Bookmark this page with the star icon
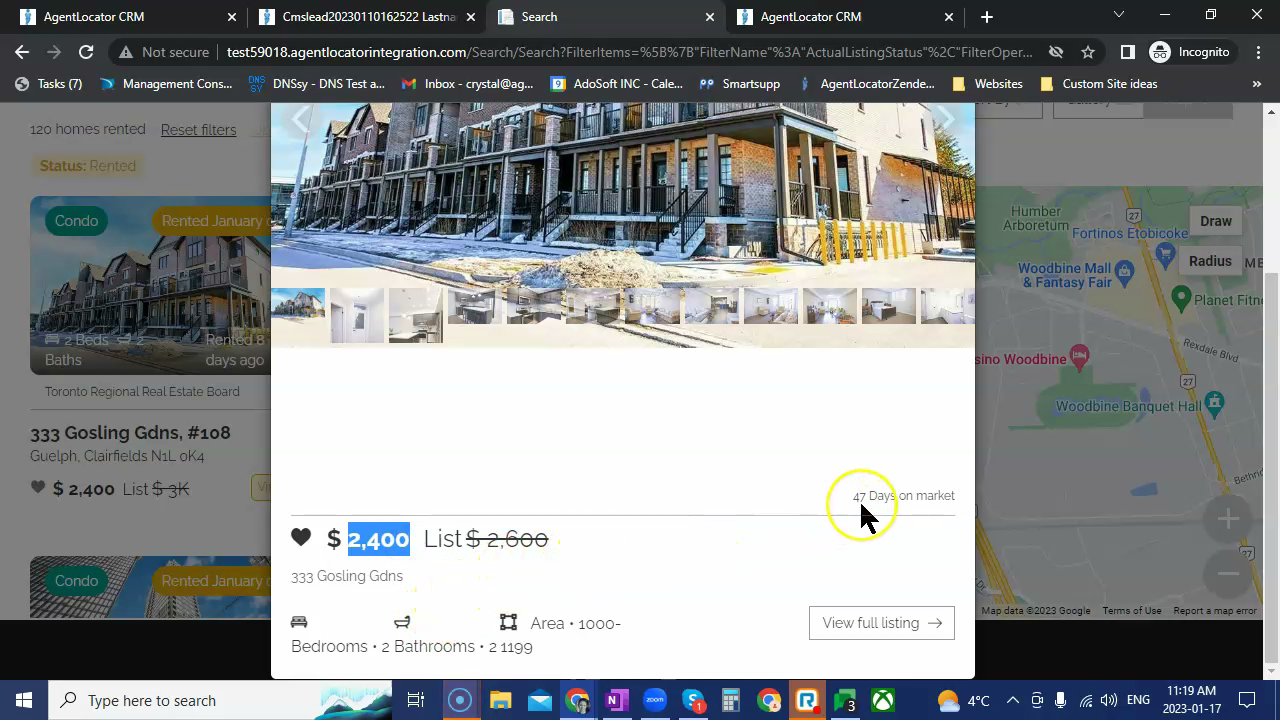This screenshot has height=720, width=1280. (x=1088, y=52)
